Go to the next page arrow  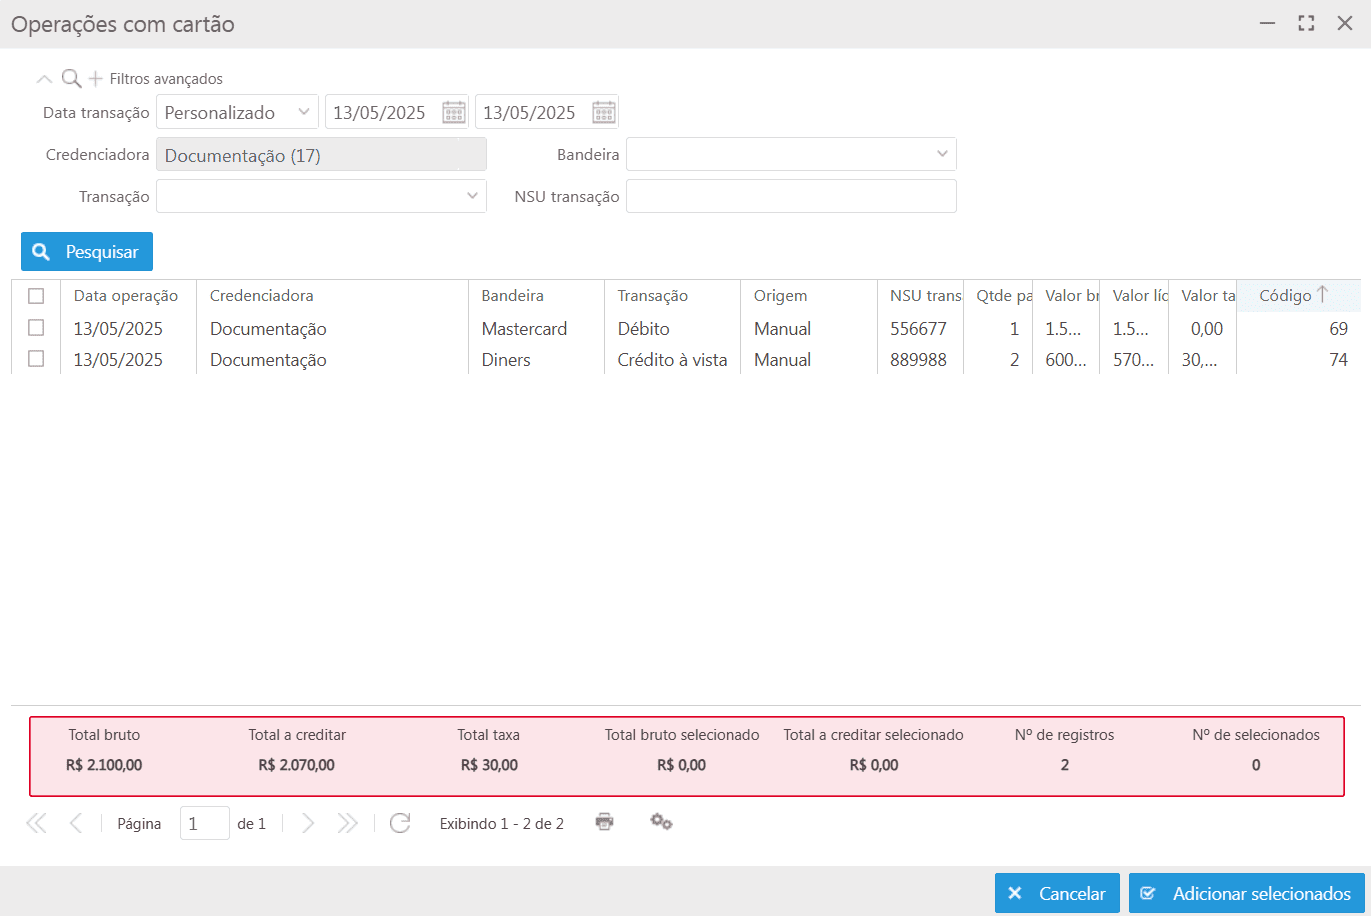[308, 823]
